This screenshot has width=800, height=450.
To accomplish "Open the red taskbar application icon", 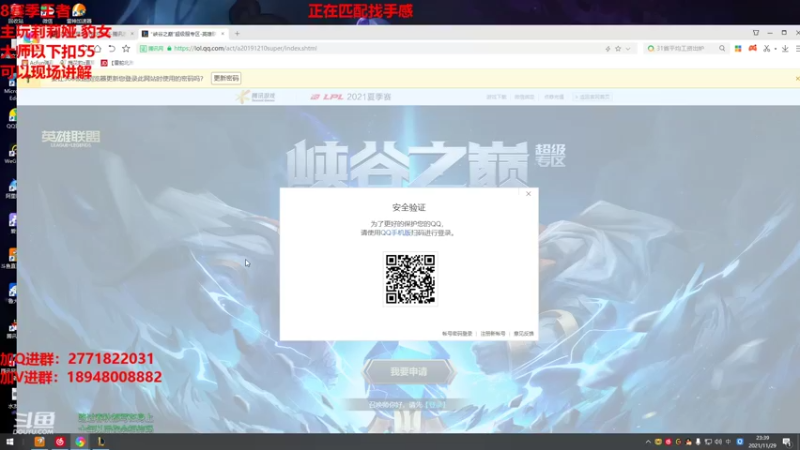I will [x=60, y=442].
